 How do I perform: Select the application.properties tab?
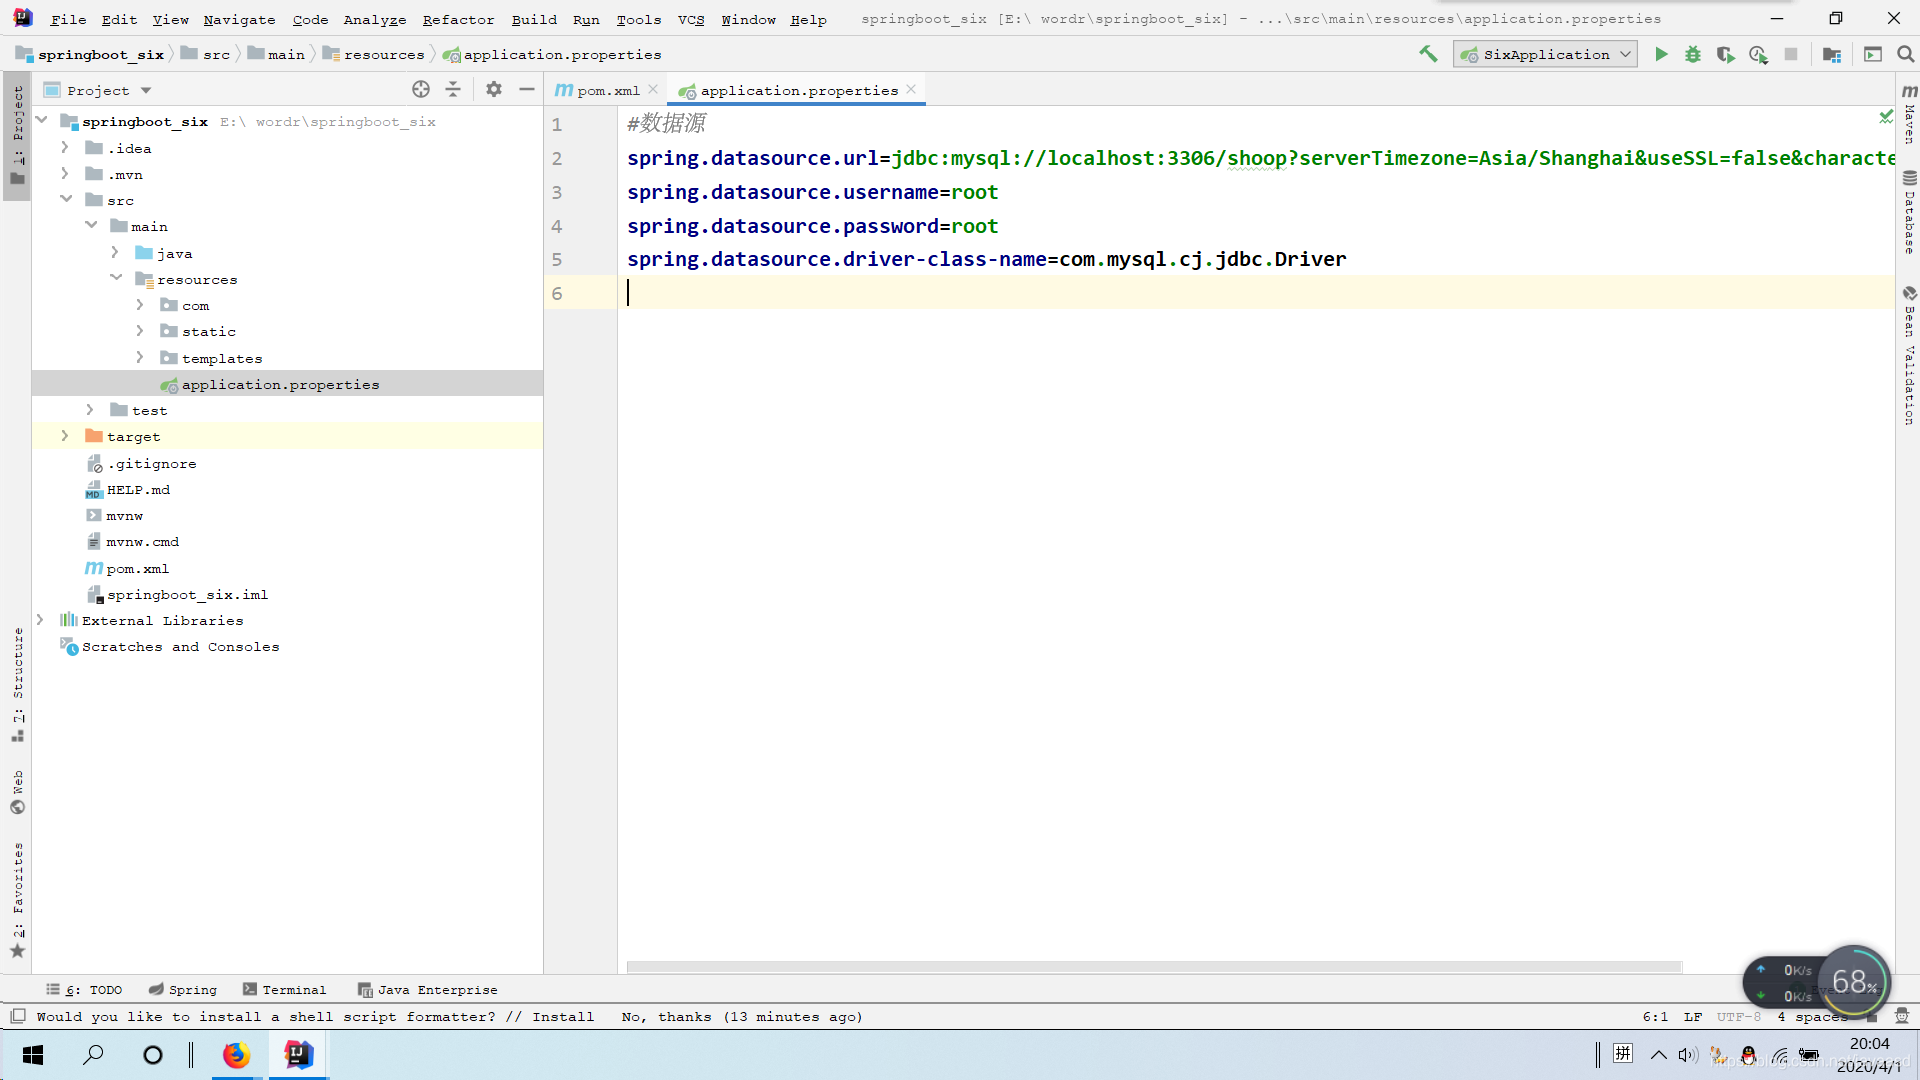click(x=798, y=90)
